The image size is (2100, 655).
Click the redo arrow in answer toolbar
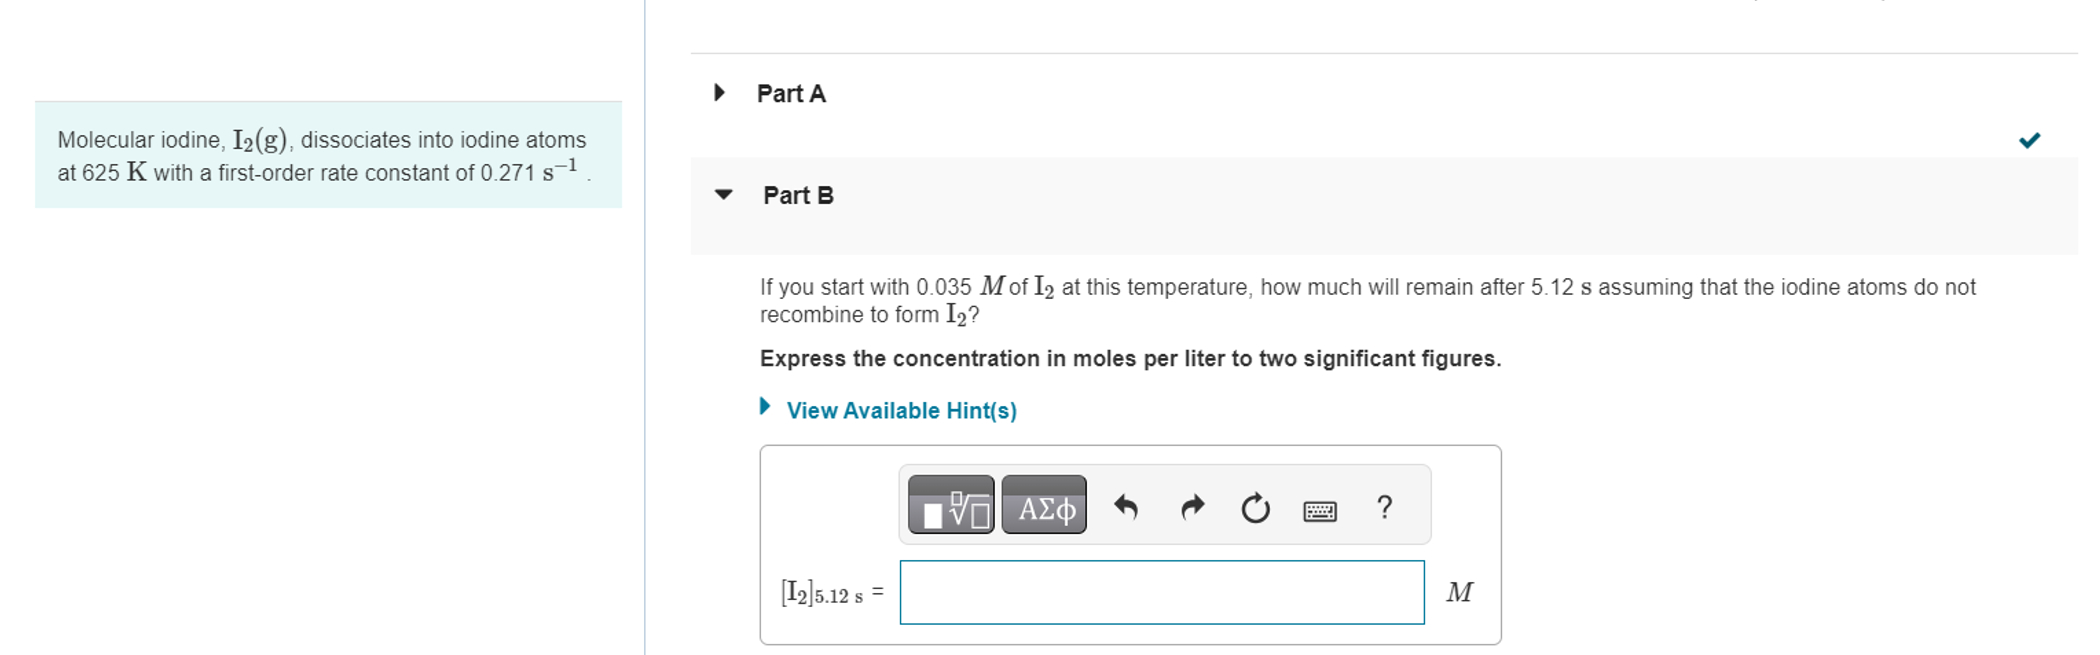1192,508
